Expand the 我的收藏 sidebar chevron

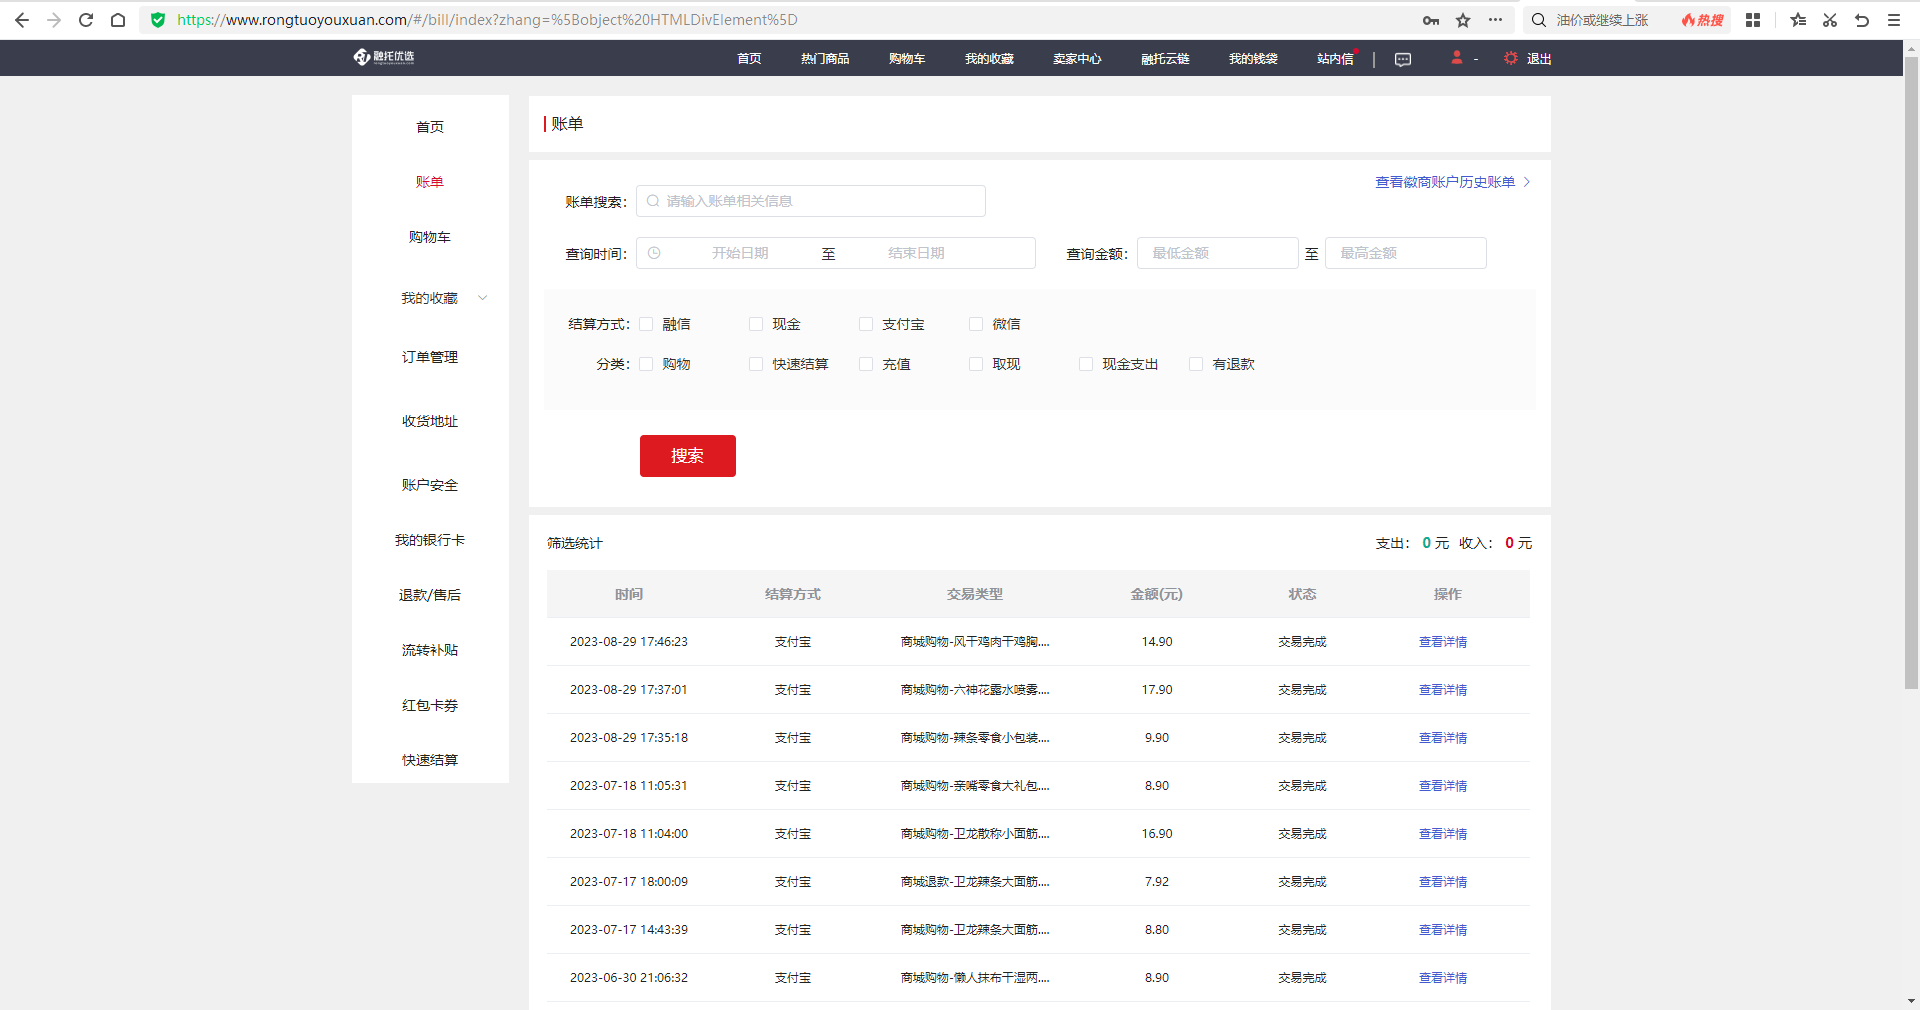coord(483,298)
